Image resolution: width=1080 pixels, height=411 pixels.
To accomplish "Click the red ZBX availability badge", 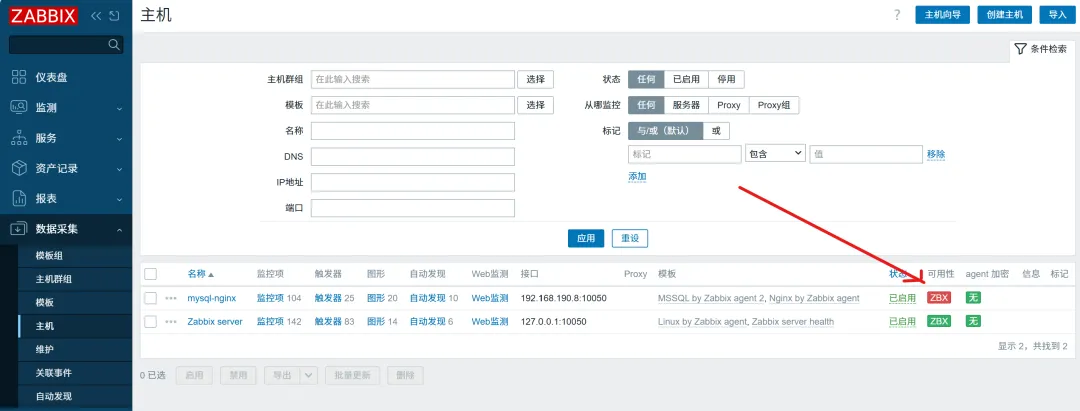I will pos(939,298).
